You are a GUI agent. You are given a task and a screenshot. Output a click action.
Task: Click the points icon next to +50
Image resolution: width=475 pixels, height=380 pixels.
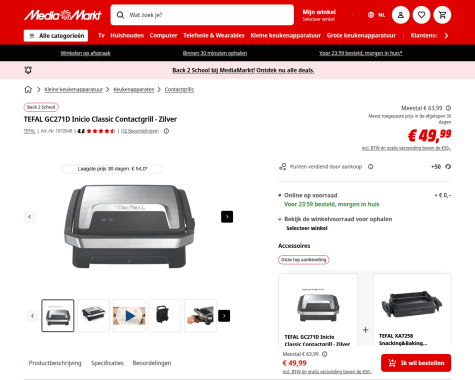448,167
